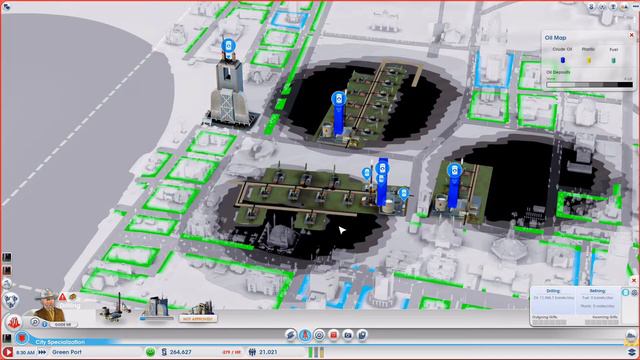Select the oil refinery thumbnail in the build panel
The width and height of the screenshot is (640, 360).
pos(198,308)
